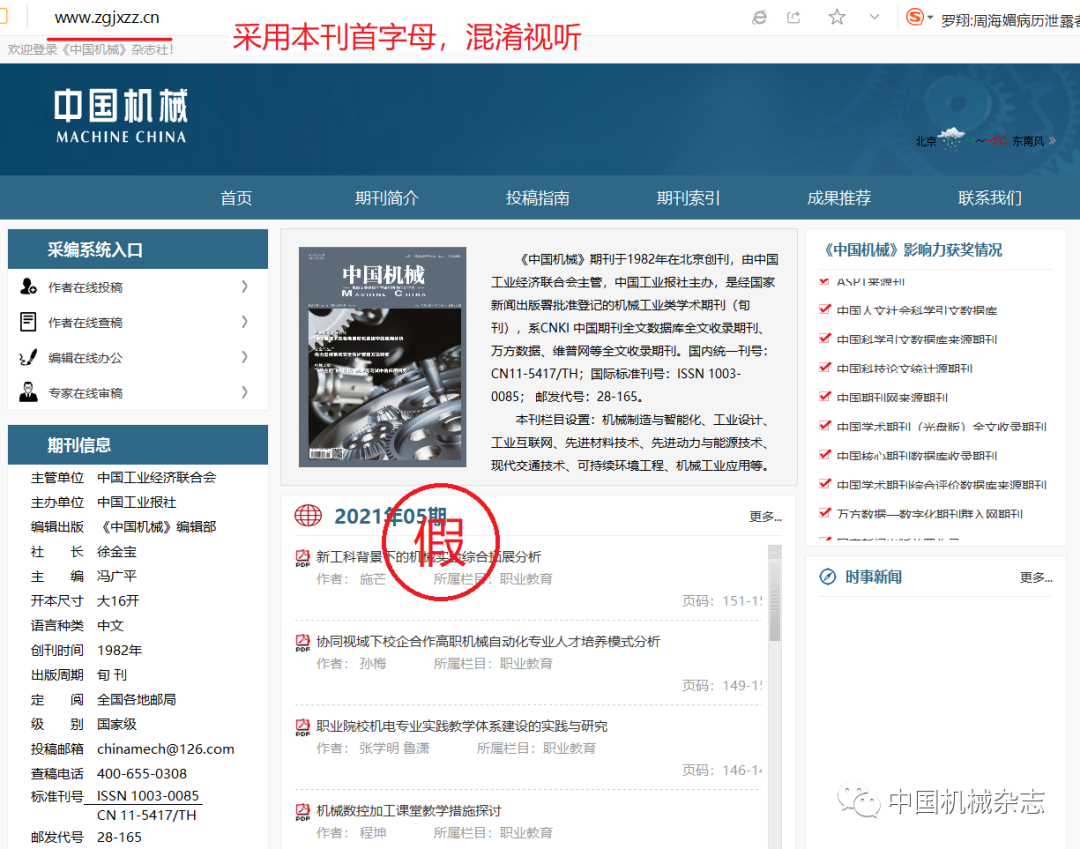Click the expert avatar icon beside 专家在线审稿
The width and height of the screenshot is (1080, 849).
(28, 392)
